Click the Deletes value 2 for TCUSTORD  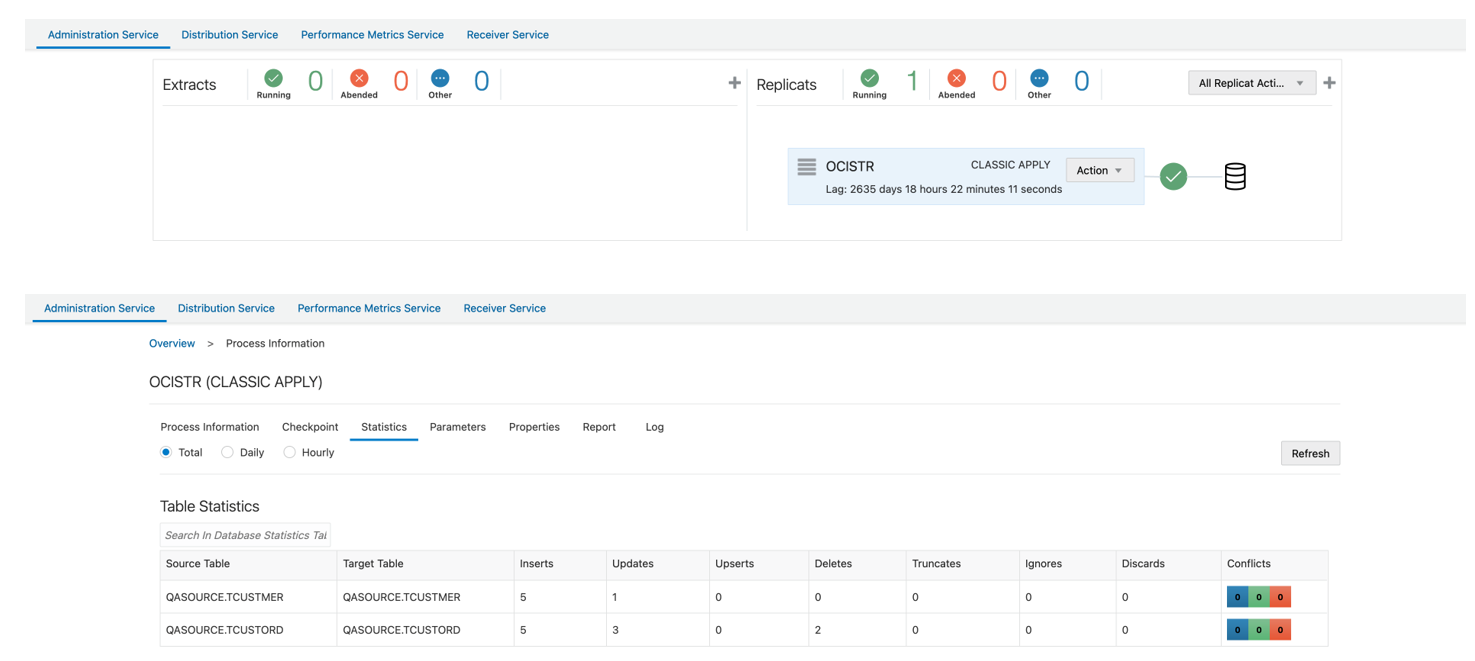818,630
